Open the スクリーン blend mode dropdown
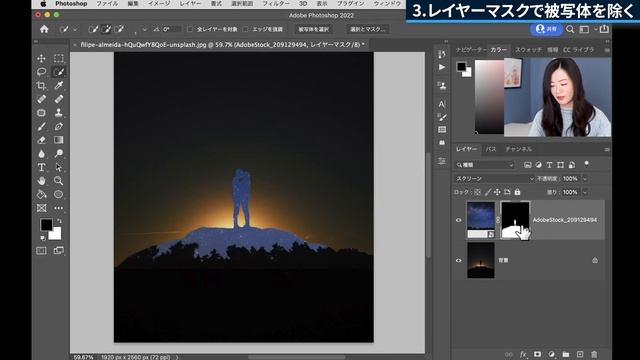Image resolution: width=640 pixels, height=360 pixels. coord(494,179)
